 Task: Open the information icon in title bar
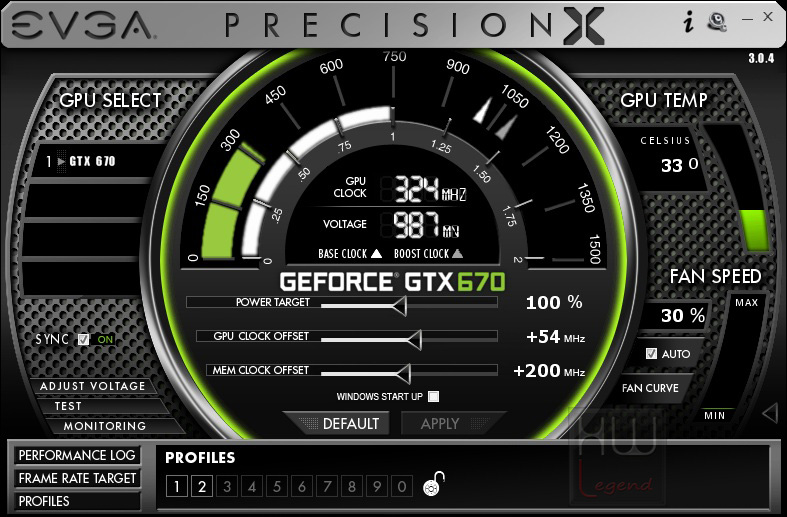pos(689,22)
